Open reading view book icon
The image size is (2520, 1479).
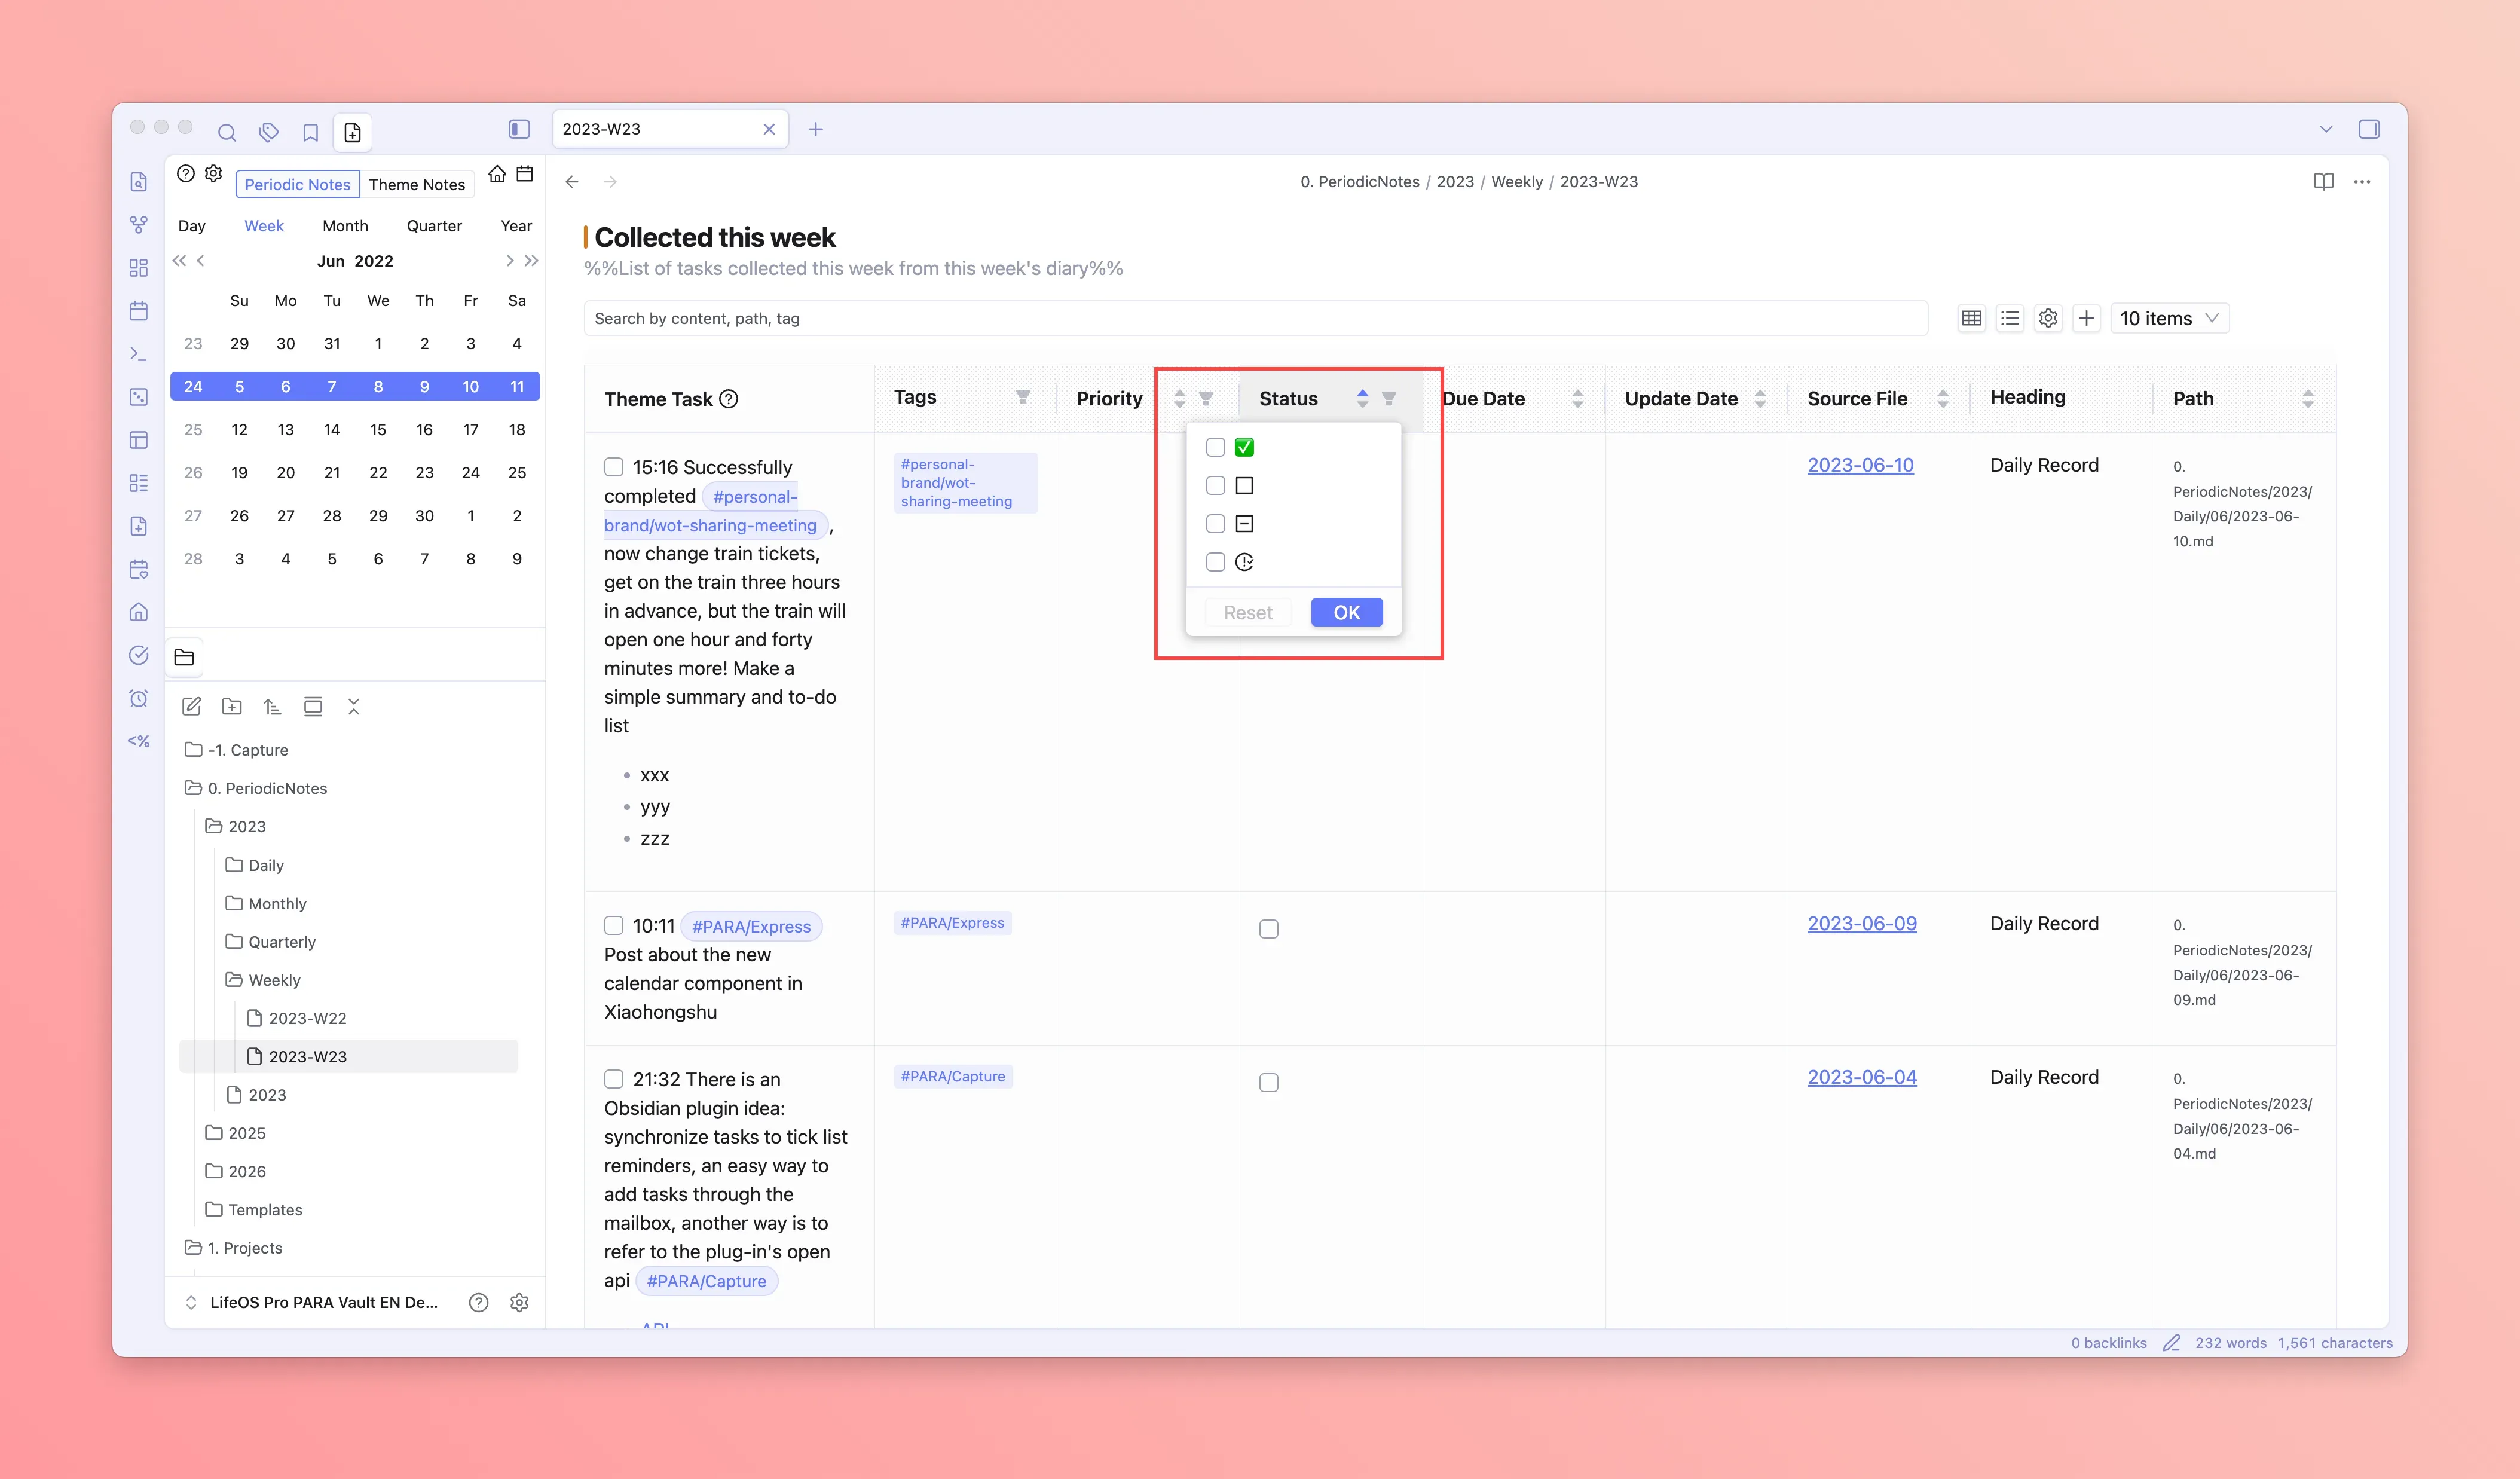click(x=2323, y=181)
